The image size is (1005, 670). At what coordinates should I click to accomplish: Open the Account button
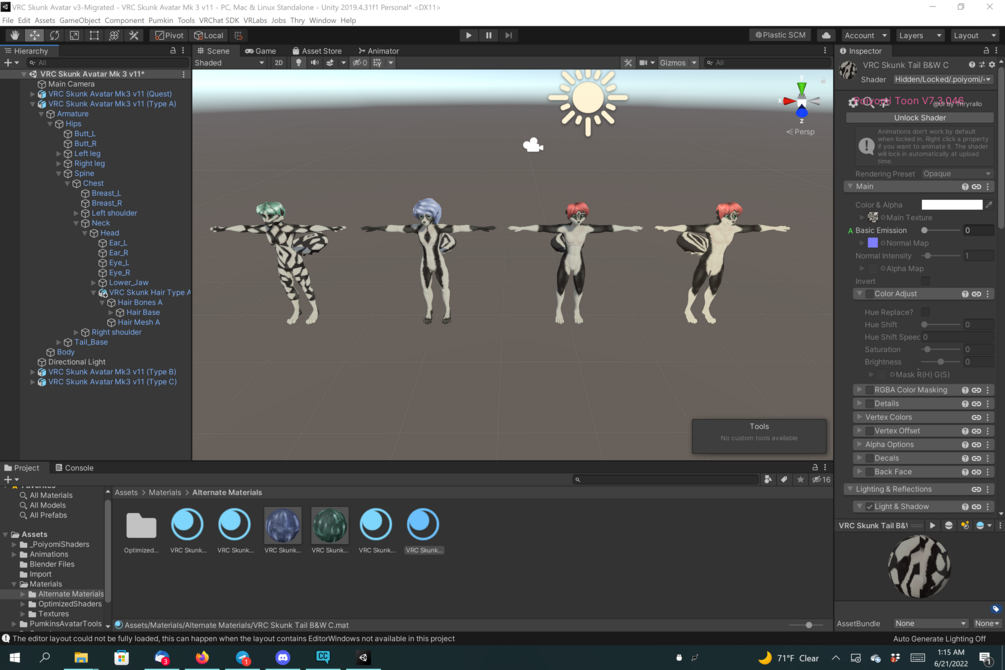click(865, 35)
